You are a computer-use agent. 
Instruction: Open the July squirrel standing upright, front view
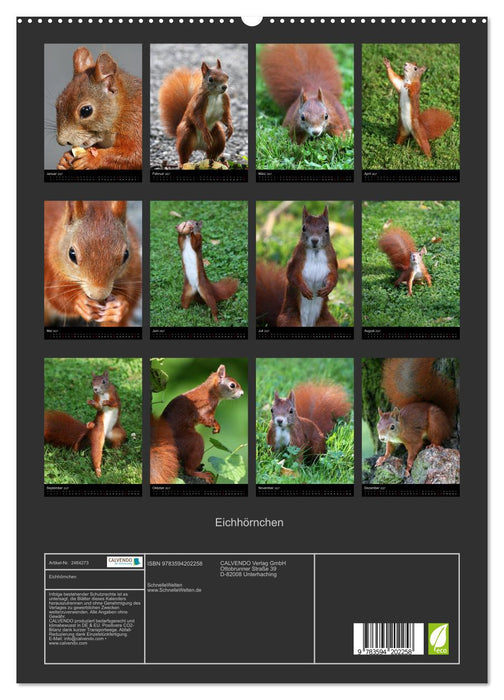[304, 264]
